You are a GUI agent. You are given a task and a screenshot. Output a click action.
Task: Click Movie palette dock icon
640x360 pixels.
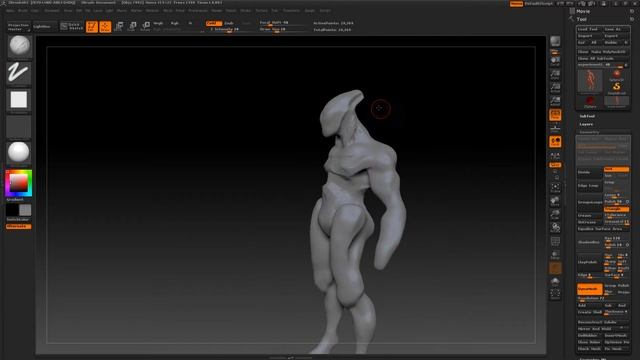632,11
